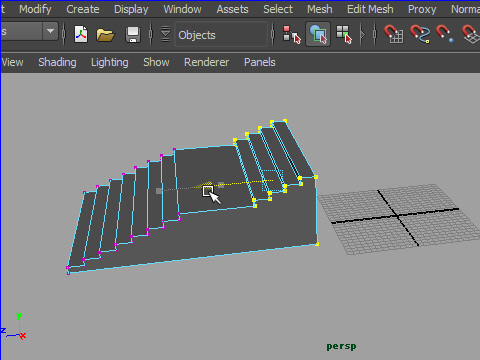Image resolution: width=480 pixels, height=360 pixels.
Task: Toggle select by object type mode
Action: click(x=318, y=34)
